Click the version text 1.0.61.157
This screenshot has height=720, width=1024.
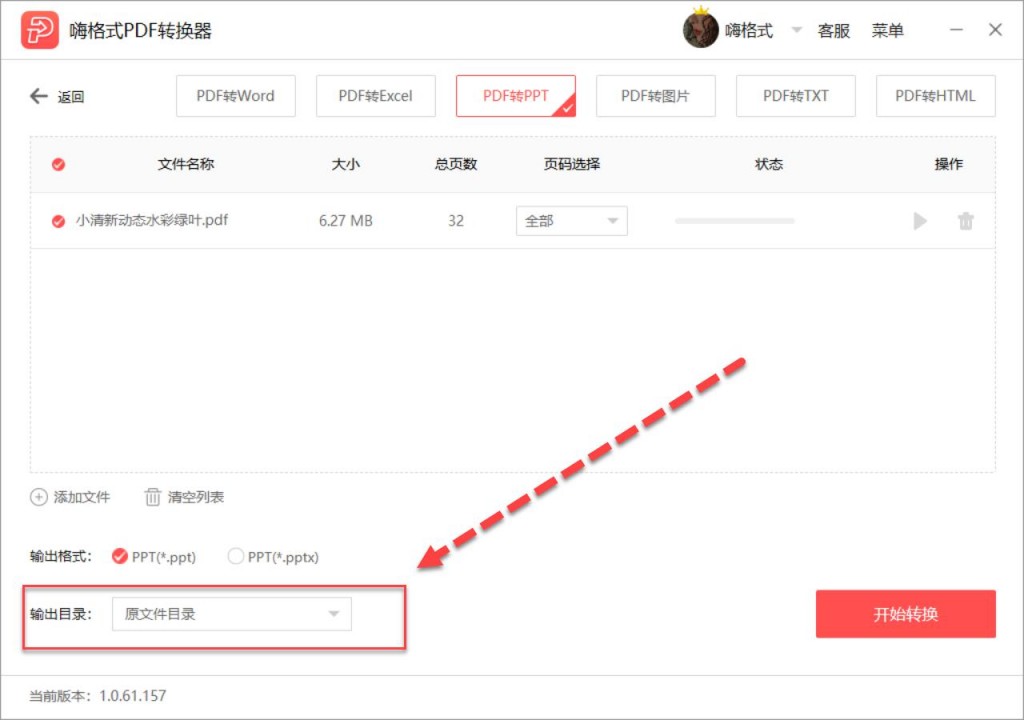[133, 695]
